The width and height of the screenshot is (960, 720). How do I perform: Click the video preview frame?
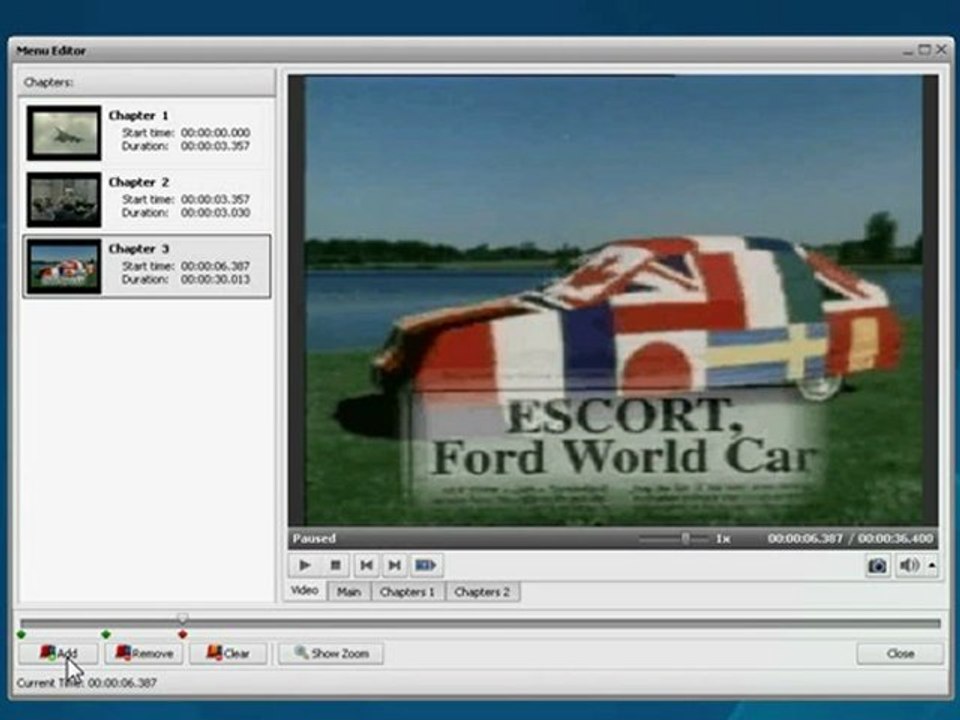(x=613, y=300)
